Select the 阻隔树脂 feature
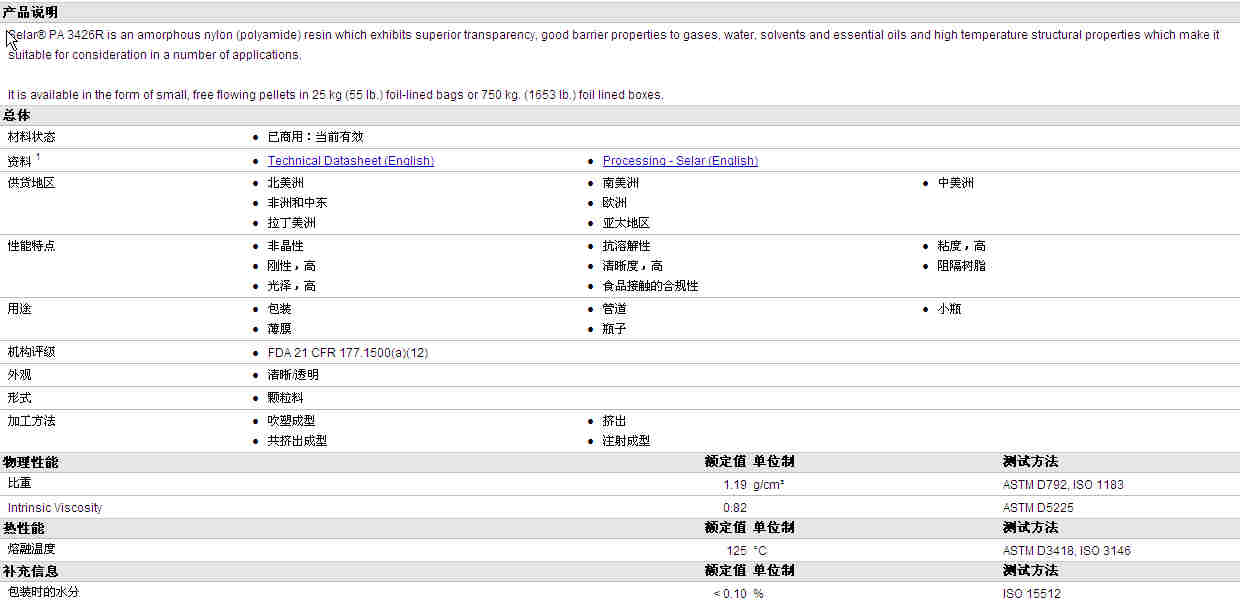The height and width of the screenshot is (602, 1240). [x=961, y=266]
